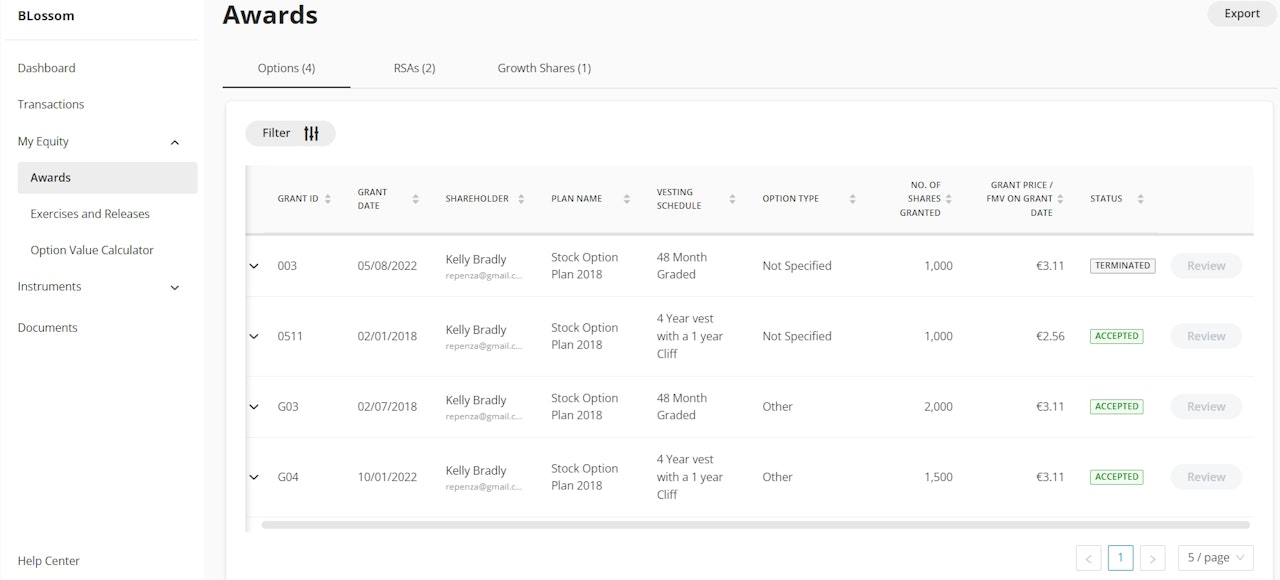Sort by Grant ID column arrows
Screen dimensions: 1280x580
point(328,199)
